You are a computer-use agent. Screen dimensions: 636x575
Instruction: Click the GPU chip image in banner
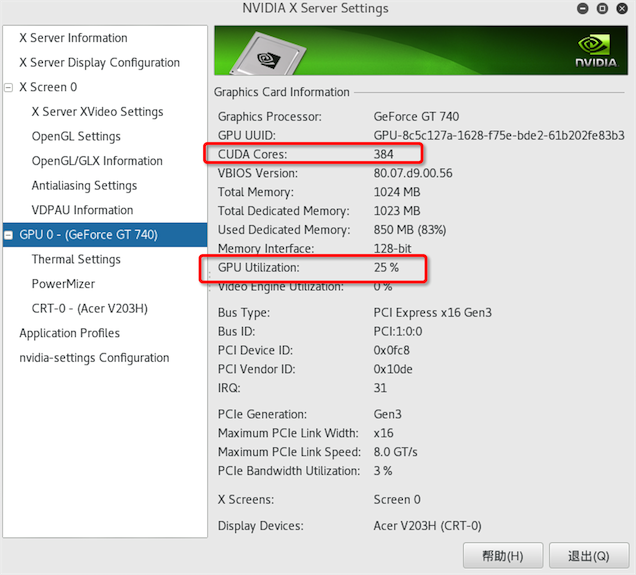click(268, 55)
